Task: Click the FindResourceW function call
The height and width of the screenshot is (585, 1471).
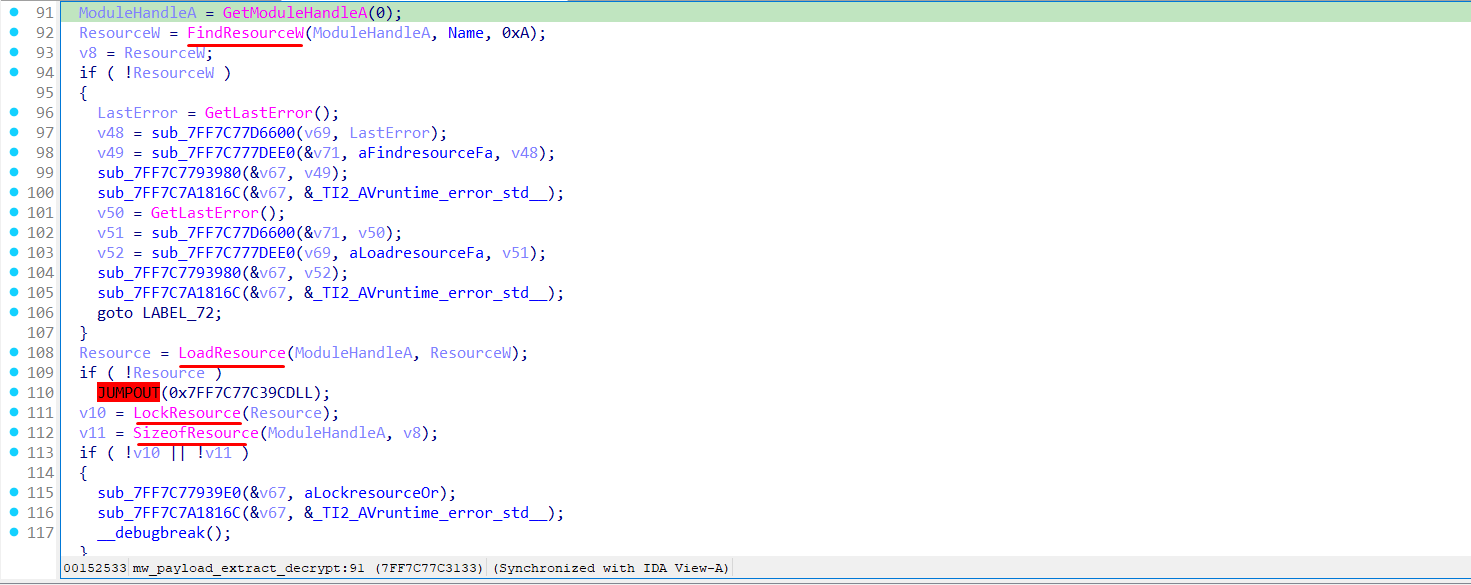Action: point(245,33)
